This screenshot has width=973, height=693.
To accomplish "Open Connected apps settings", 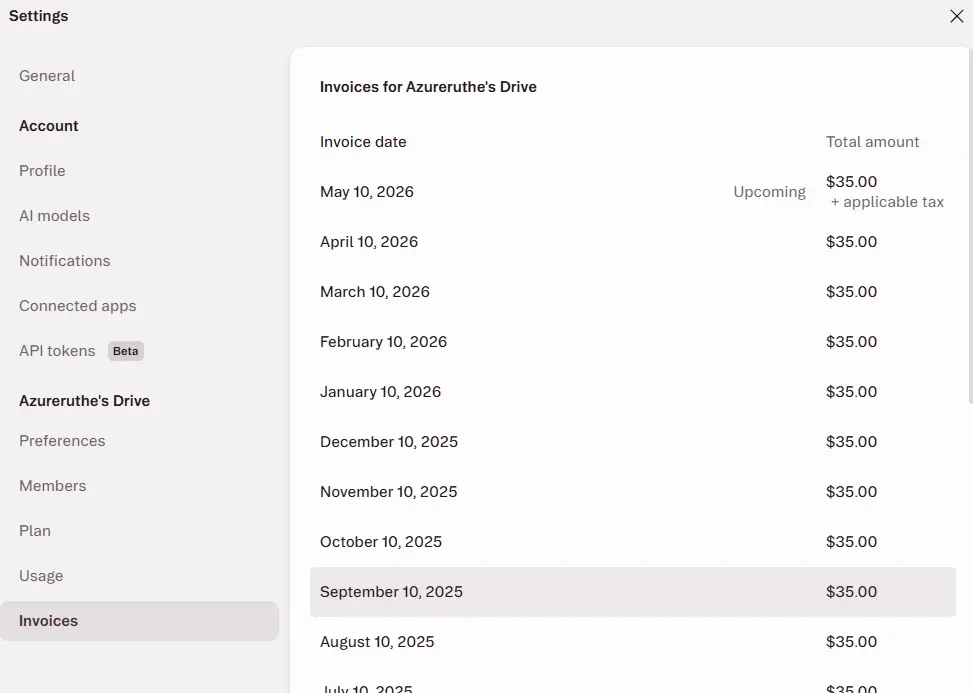I will click(78, 306).
